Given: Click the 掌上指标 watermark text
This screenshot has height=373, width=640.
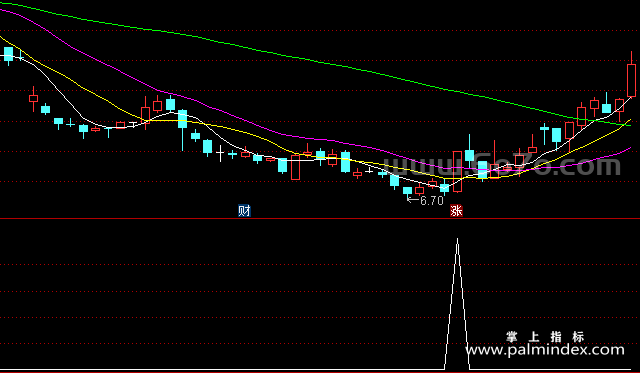Looking at the screenshot, I should 545,337.
